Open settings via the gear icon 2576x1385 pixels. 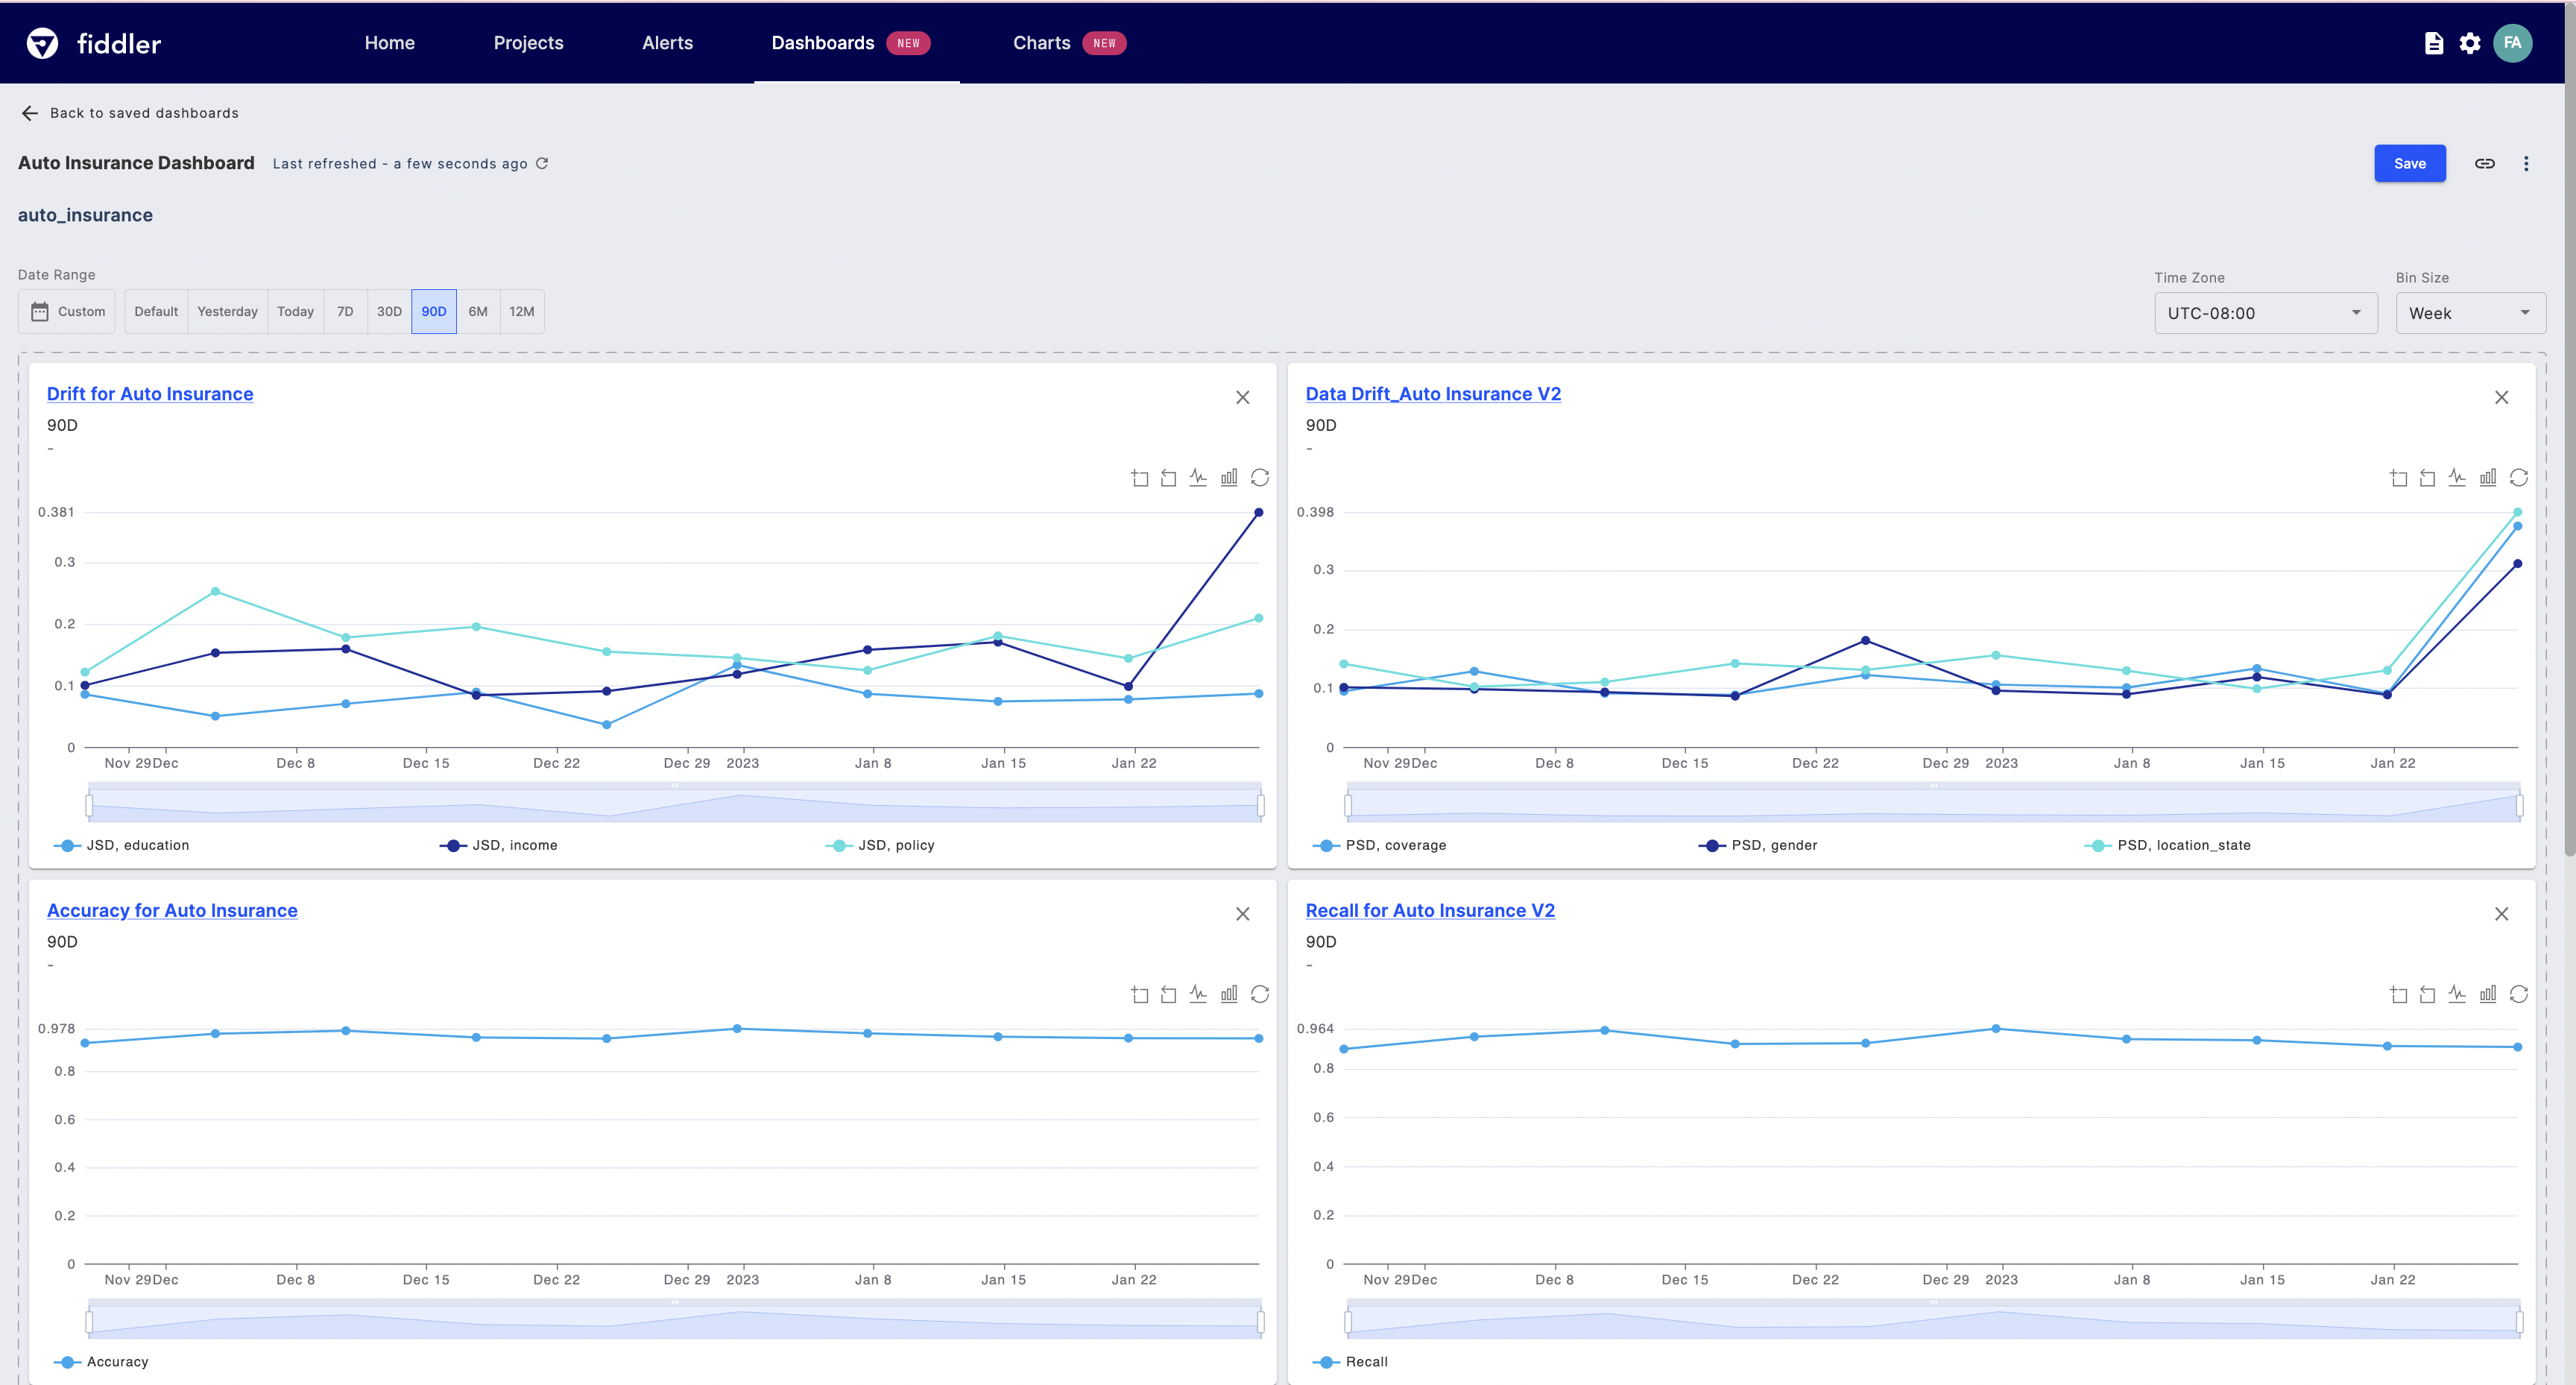point(2470,43)
